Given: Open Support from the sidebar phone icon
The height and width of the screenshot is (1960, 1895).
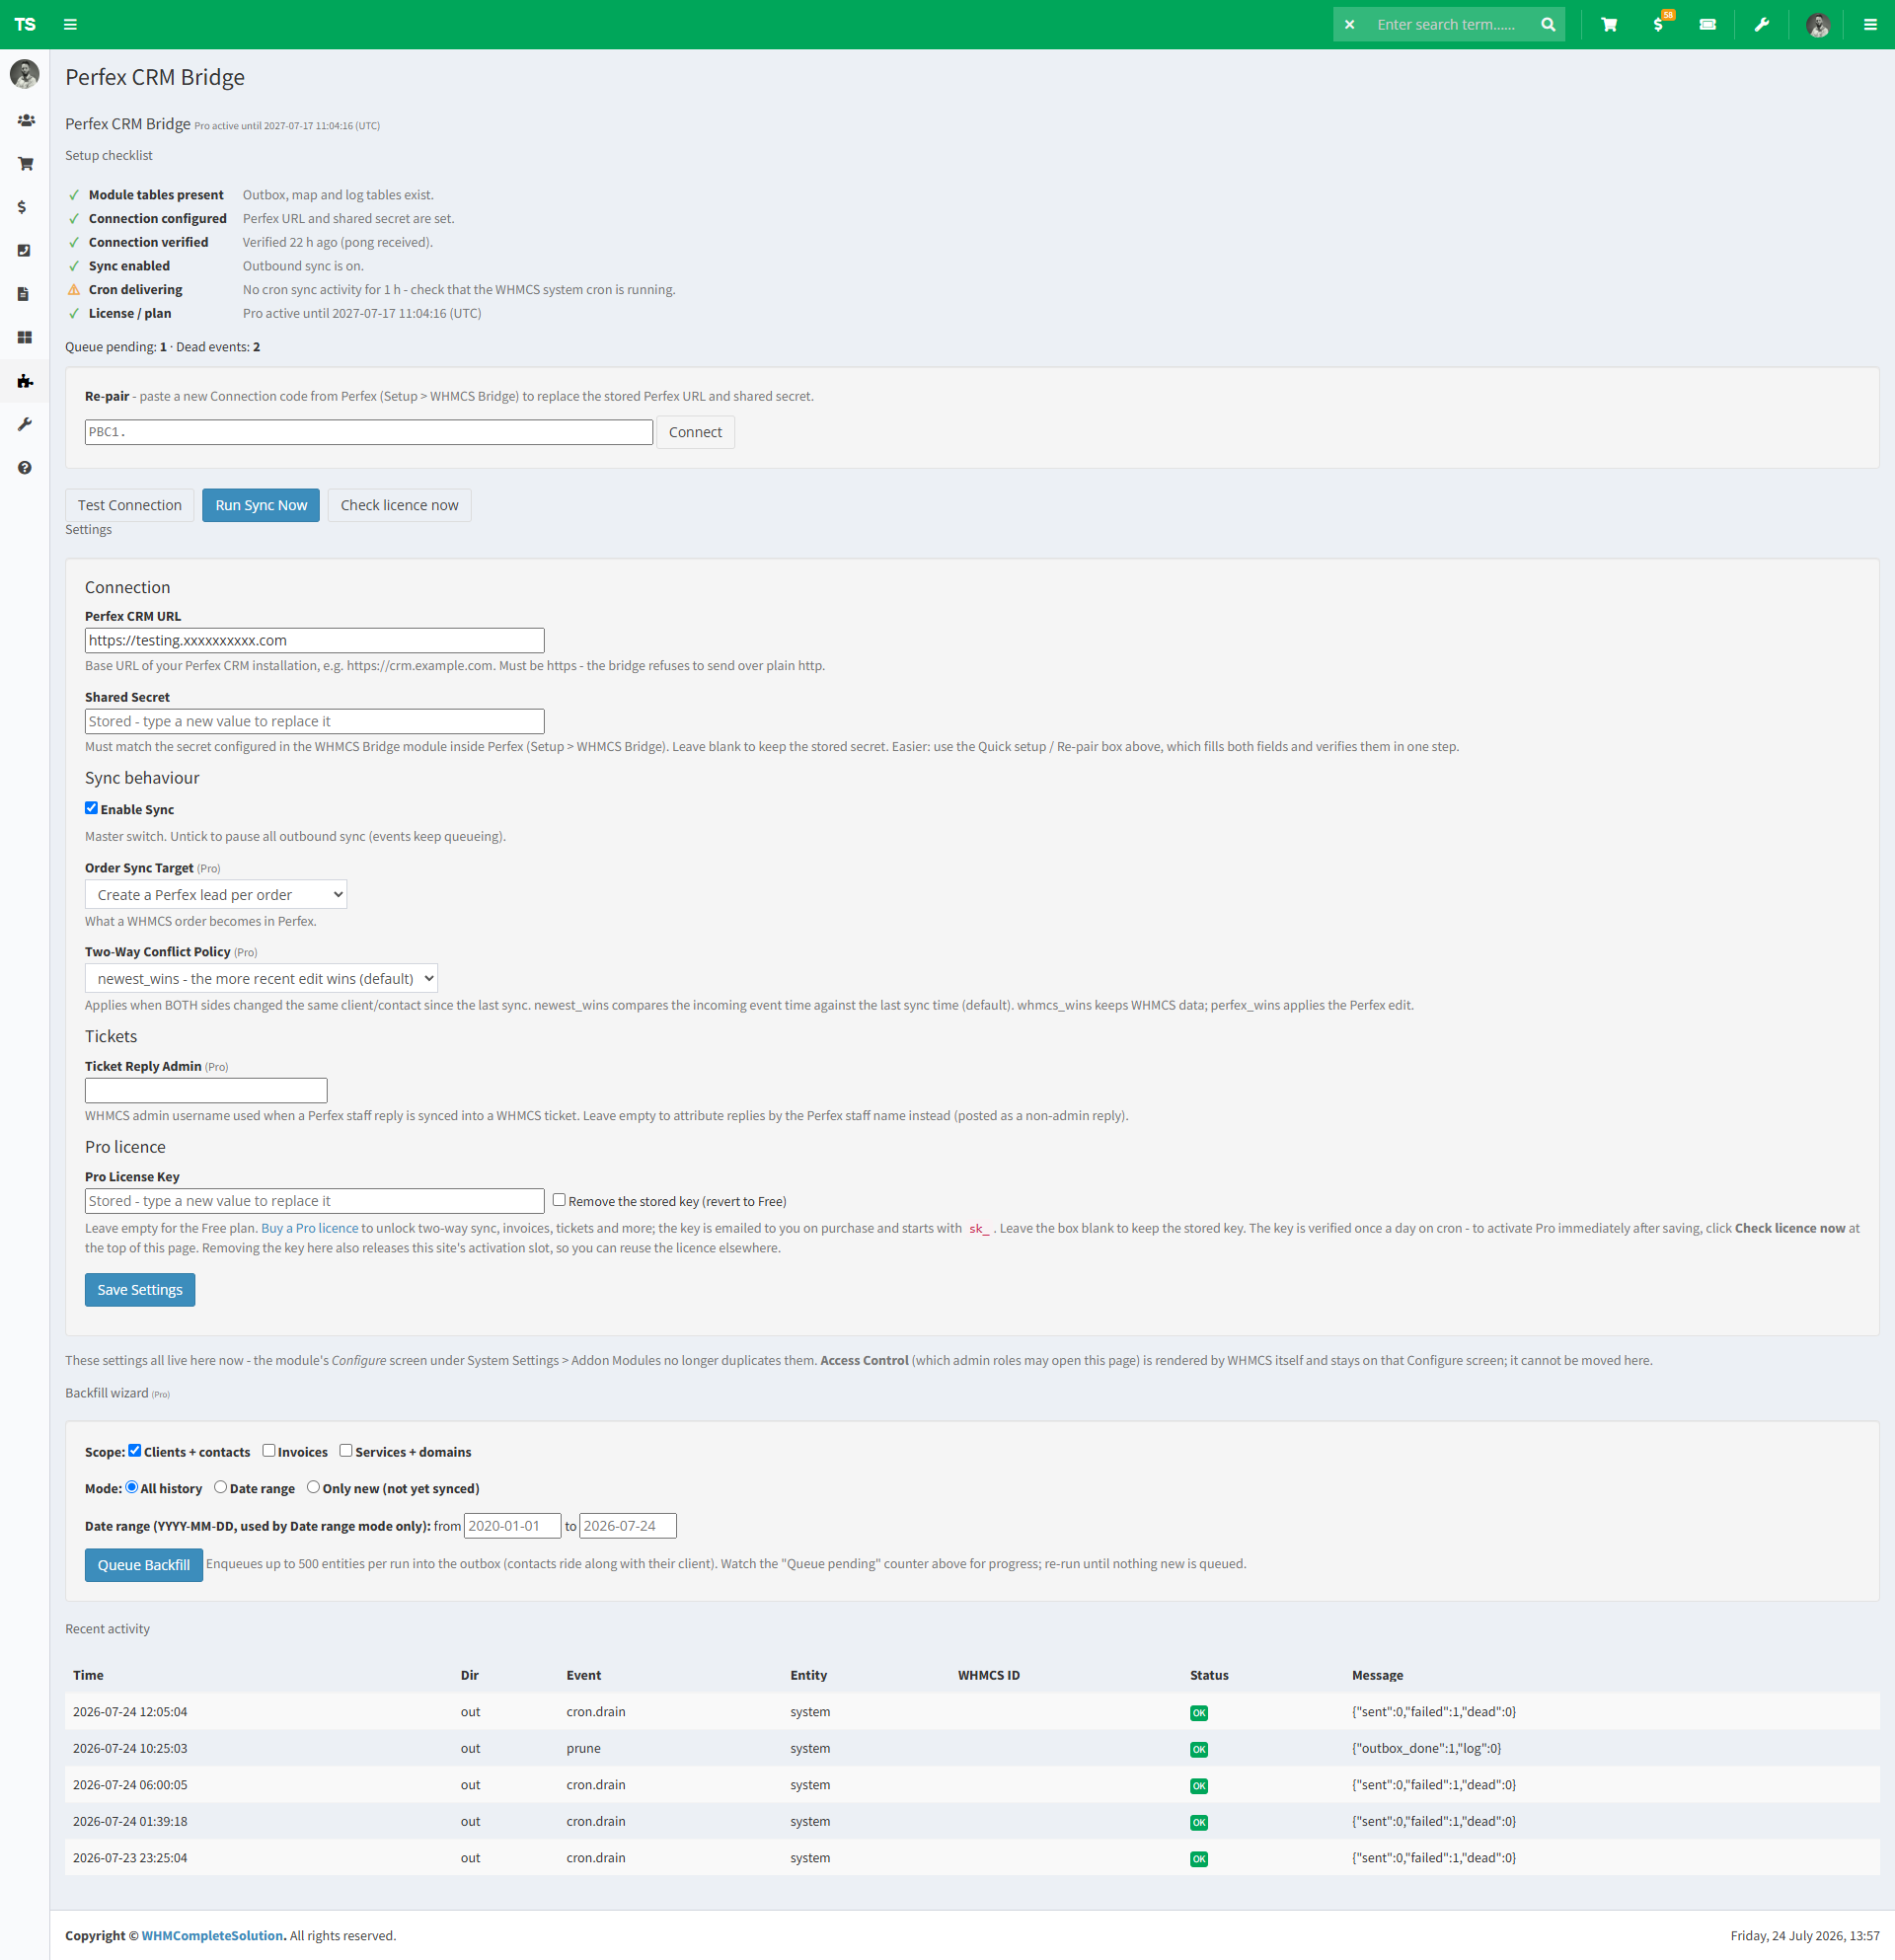Looking at the screenshot, I should (25, 250).
